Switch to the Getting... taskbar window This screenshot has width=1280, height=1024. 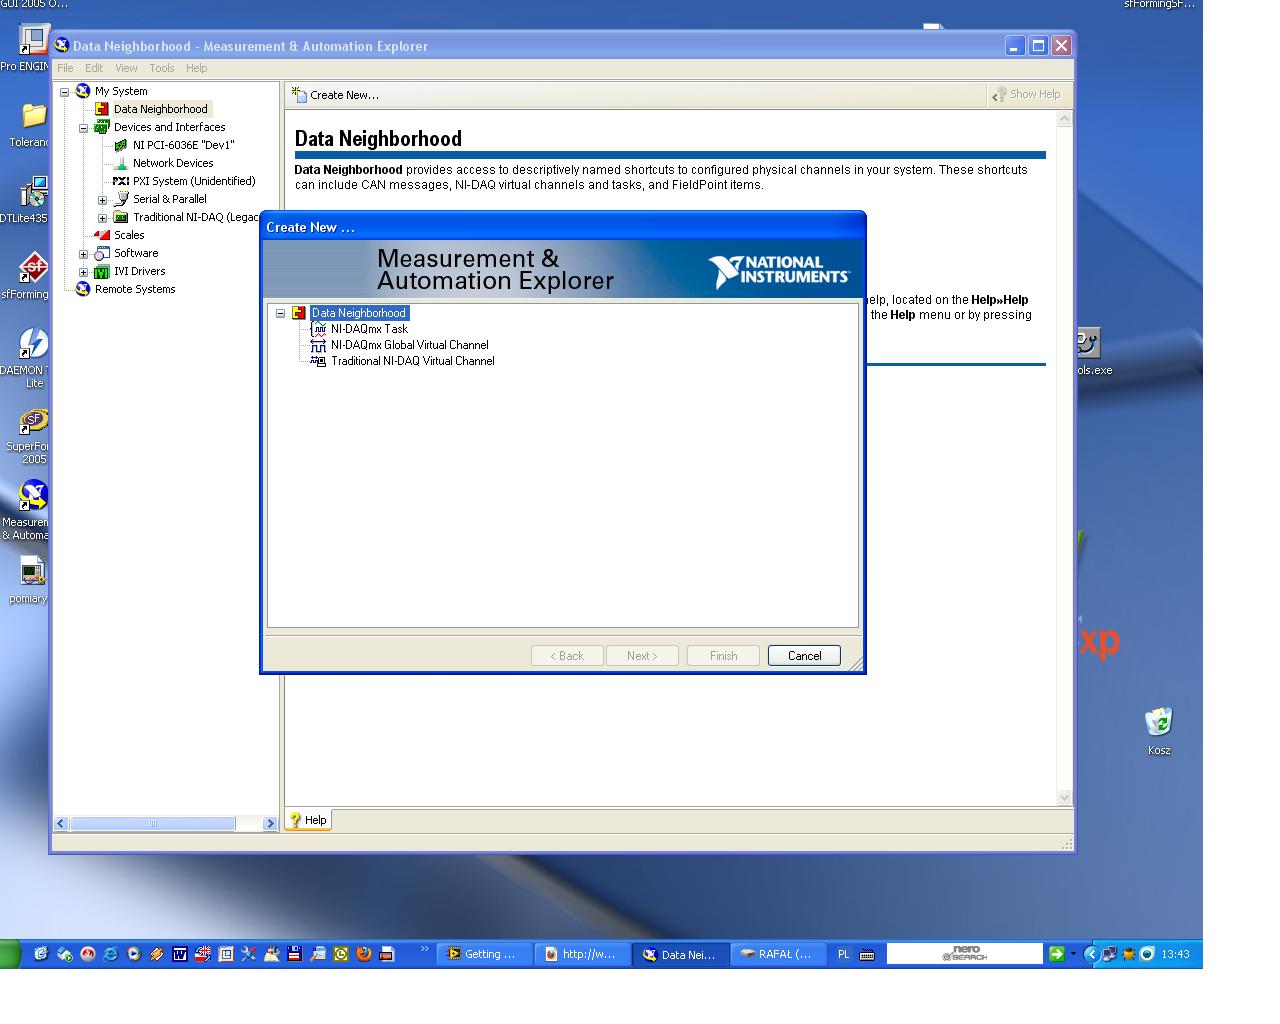483,954
